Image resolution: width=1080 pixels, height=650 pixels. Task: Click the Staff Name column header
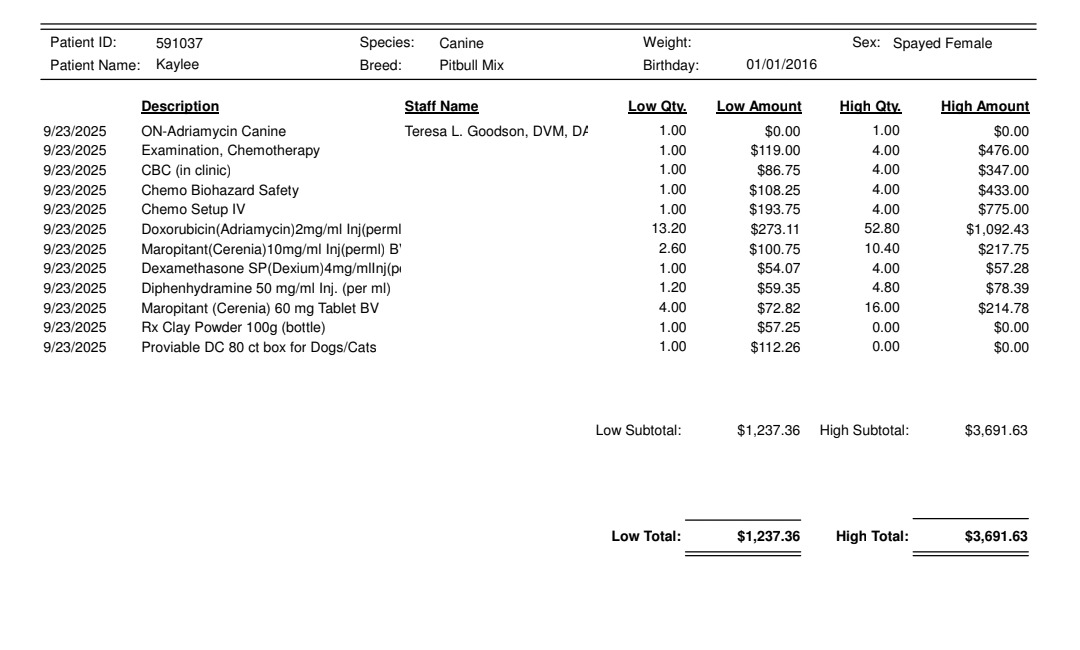[x=441, y=107]
